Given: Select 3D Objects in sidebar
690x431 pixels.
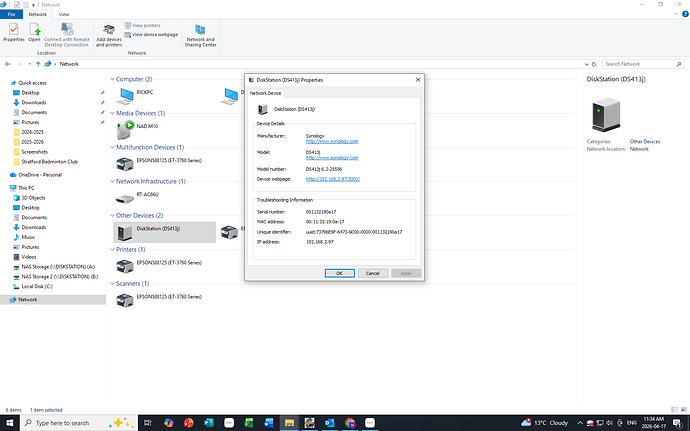Looking at the screenshot, I should (x=33, y=198).
